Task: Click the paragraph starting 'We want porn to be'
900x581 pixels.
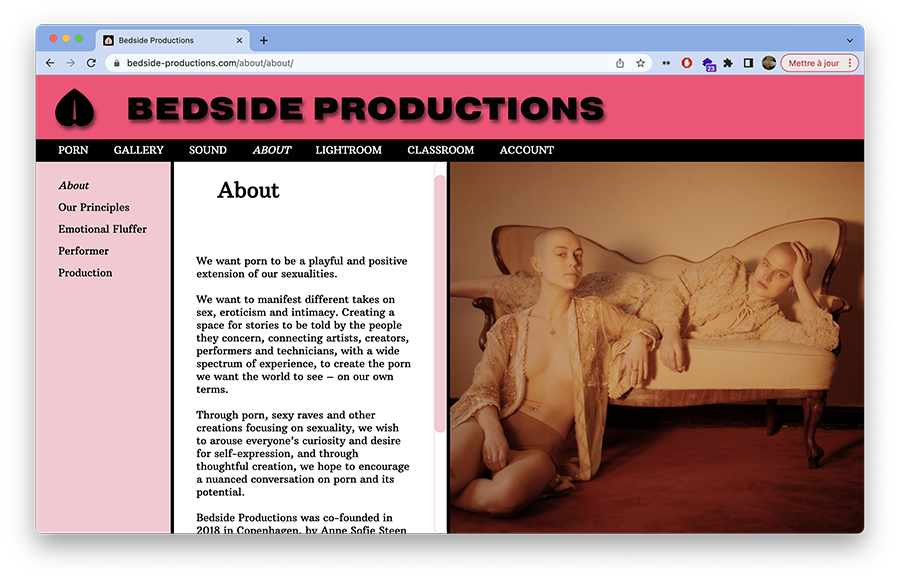Action: pyautogui.click(x=302, y=267)
